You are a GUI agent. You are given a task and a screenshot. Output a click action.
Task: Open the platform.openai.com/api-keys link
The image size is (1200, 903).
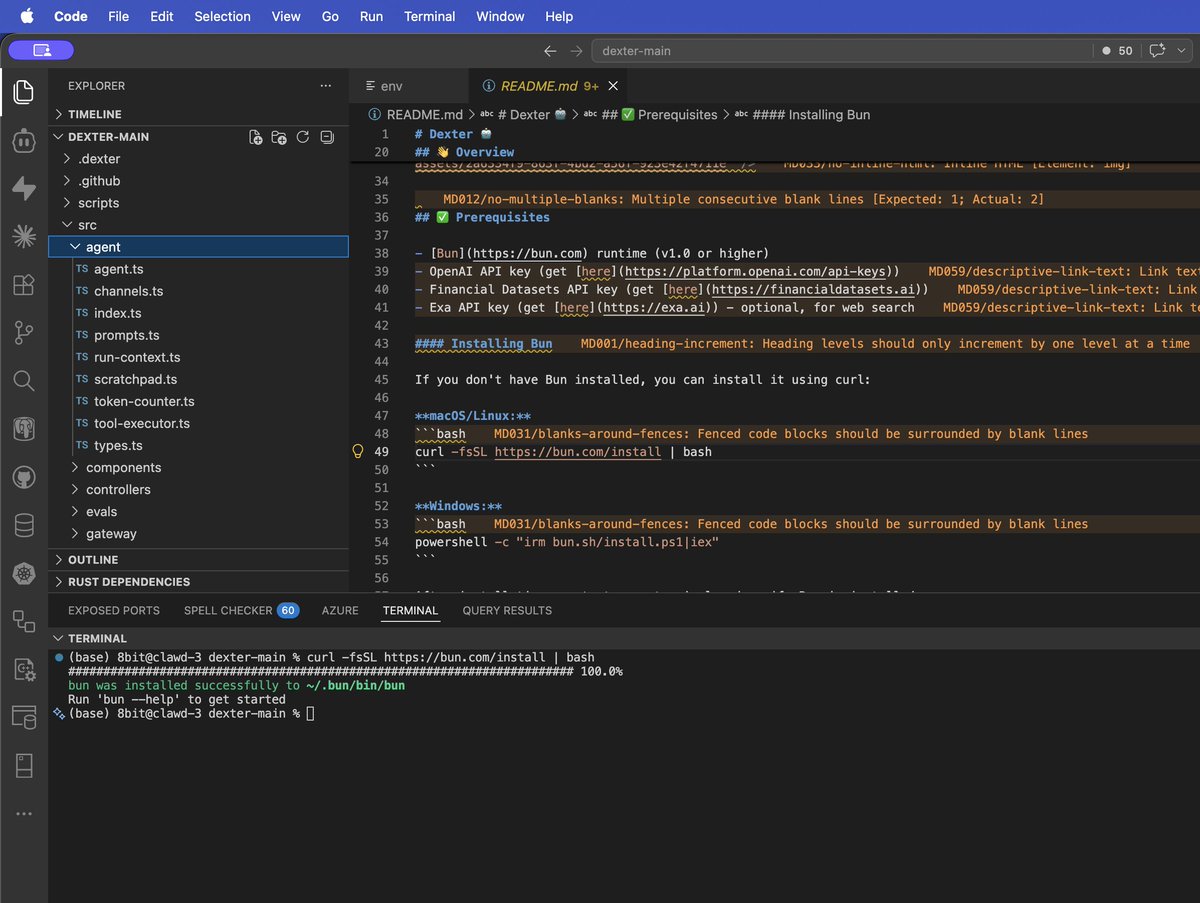click(x=757, y=272)
